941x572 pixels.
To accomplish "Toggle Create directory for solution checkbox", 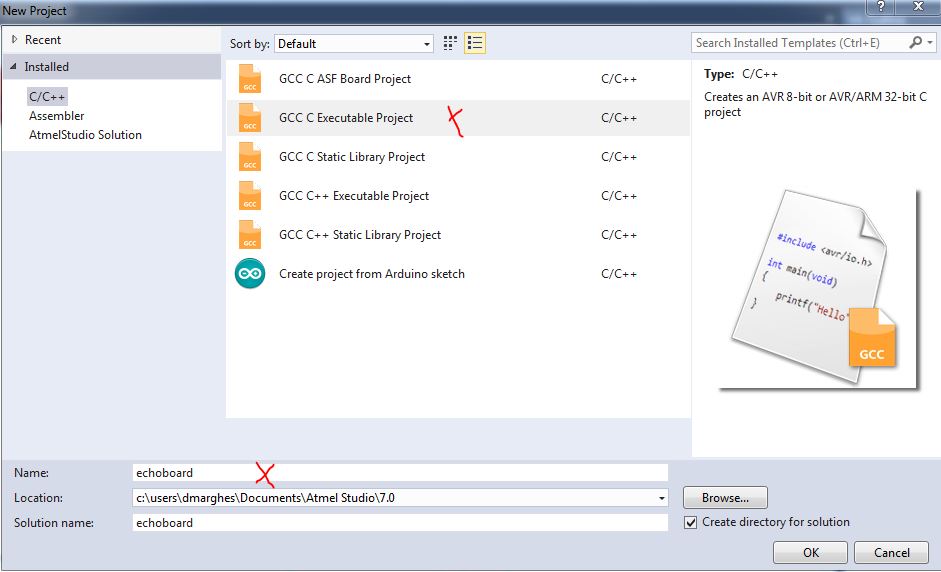I will coord(691,522).
